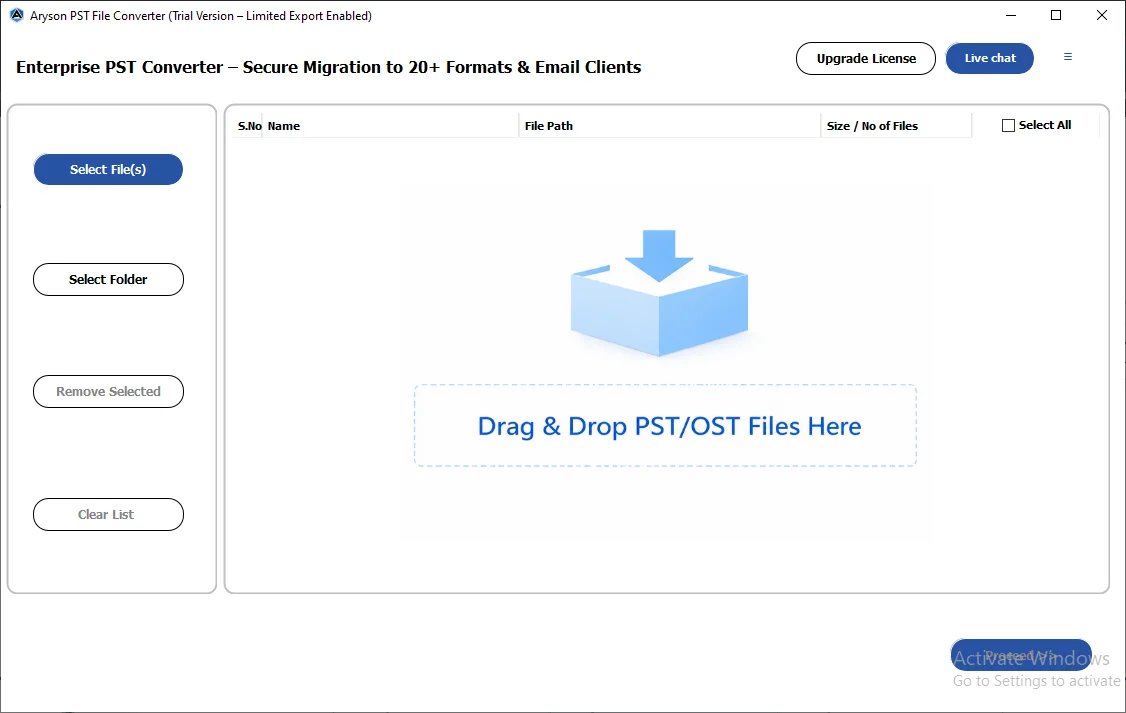1126x713 pixels.
Task: Click the blue Proceed button at bottom
Action: [1020, 655]
